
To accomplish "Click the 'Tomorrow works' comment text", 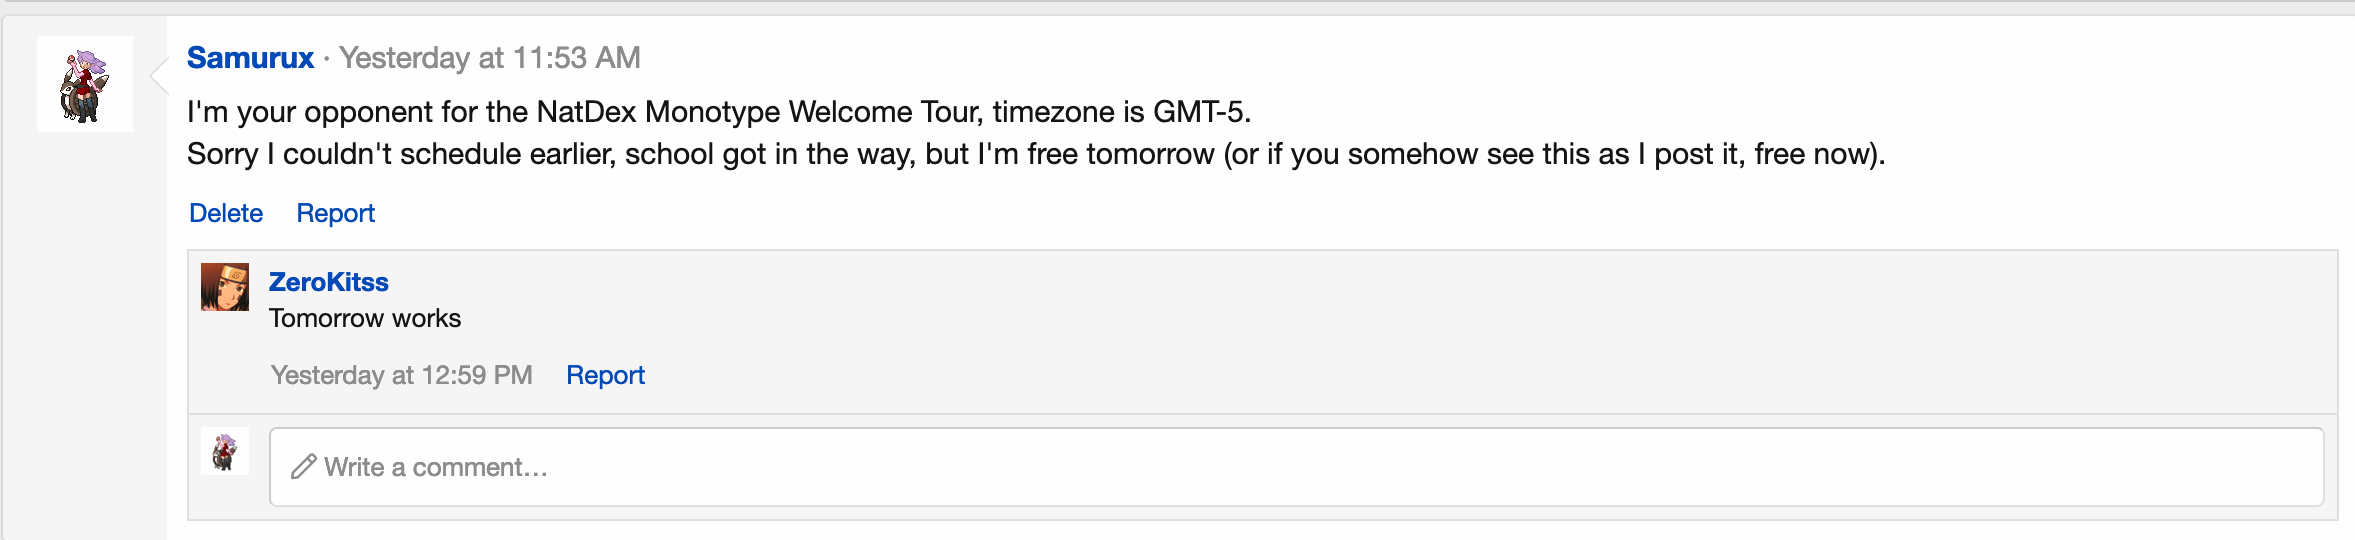I will tap(365, 318).
